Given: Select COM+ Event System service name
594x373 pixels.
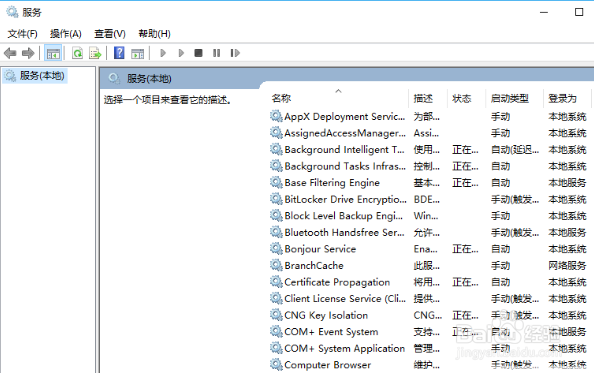Looking at the screenshot, I should tap(331, 332).
